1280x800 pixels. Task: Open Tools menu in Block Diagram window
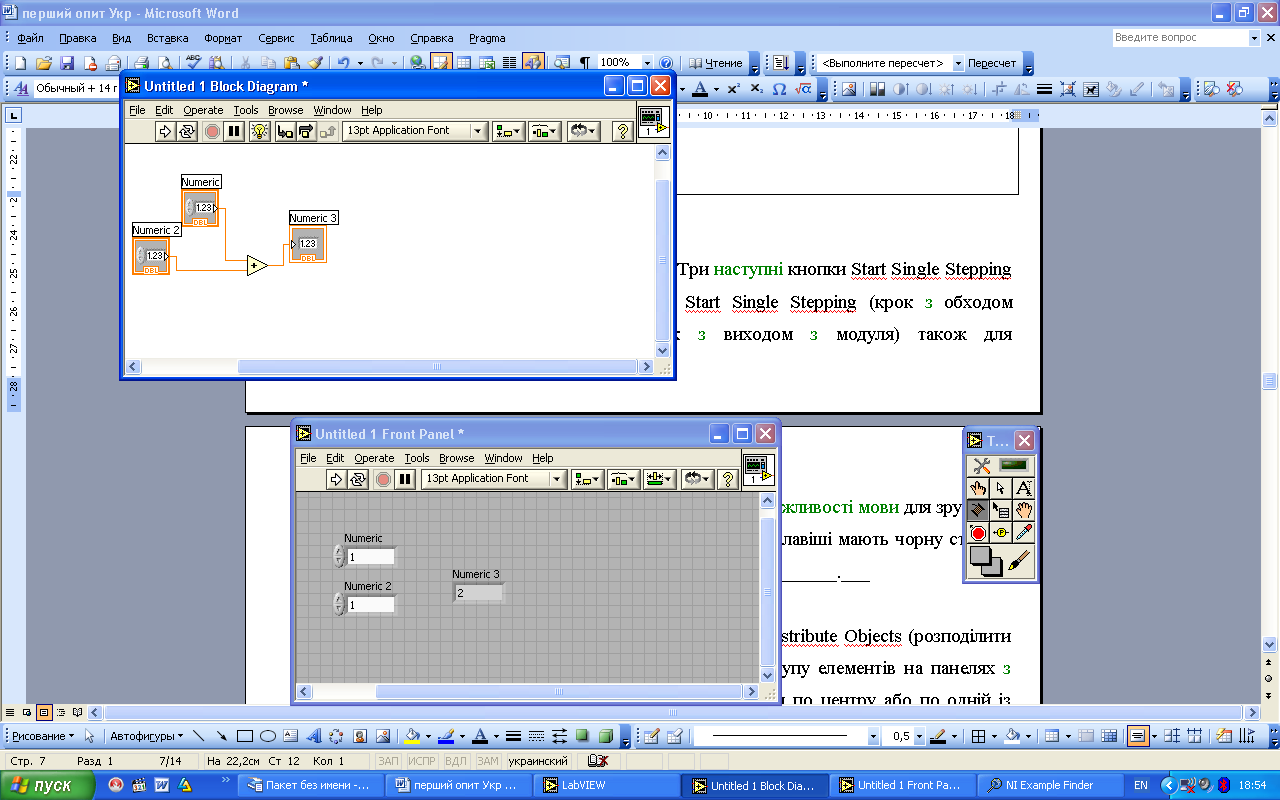coord(246,110)
